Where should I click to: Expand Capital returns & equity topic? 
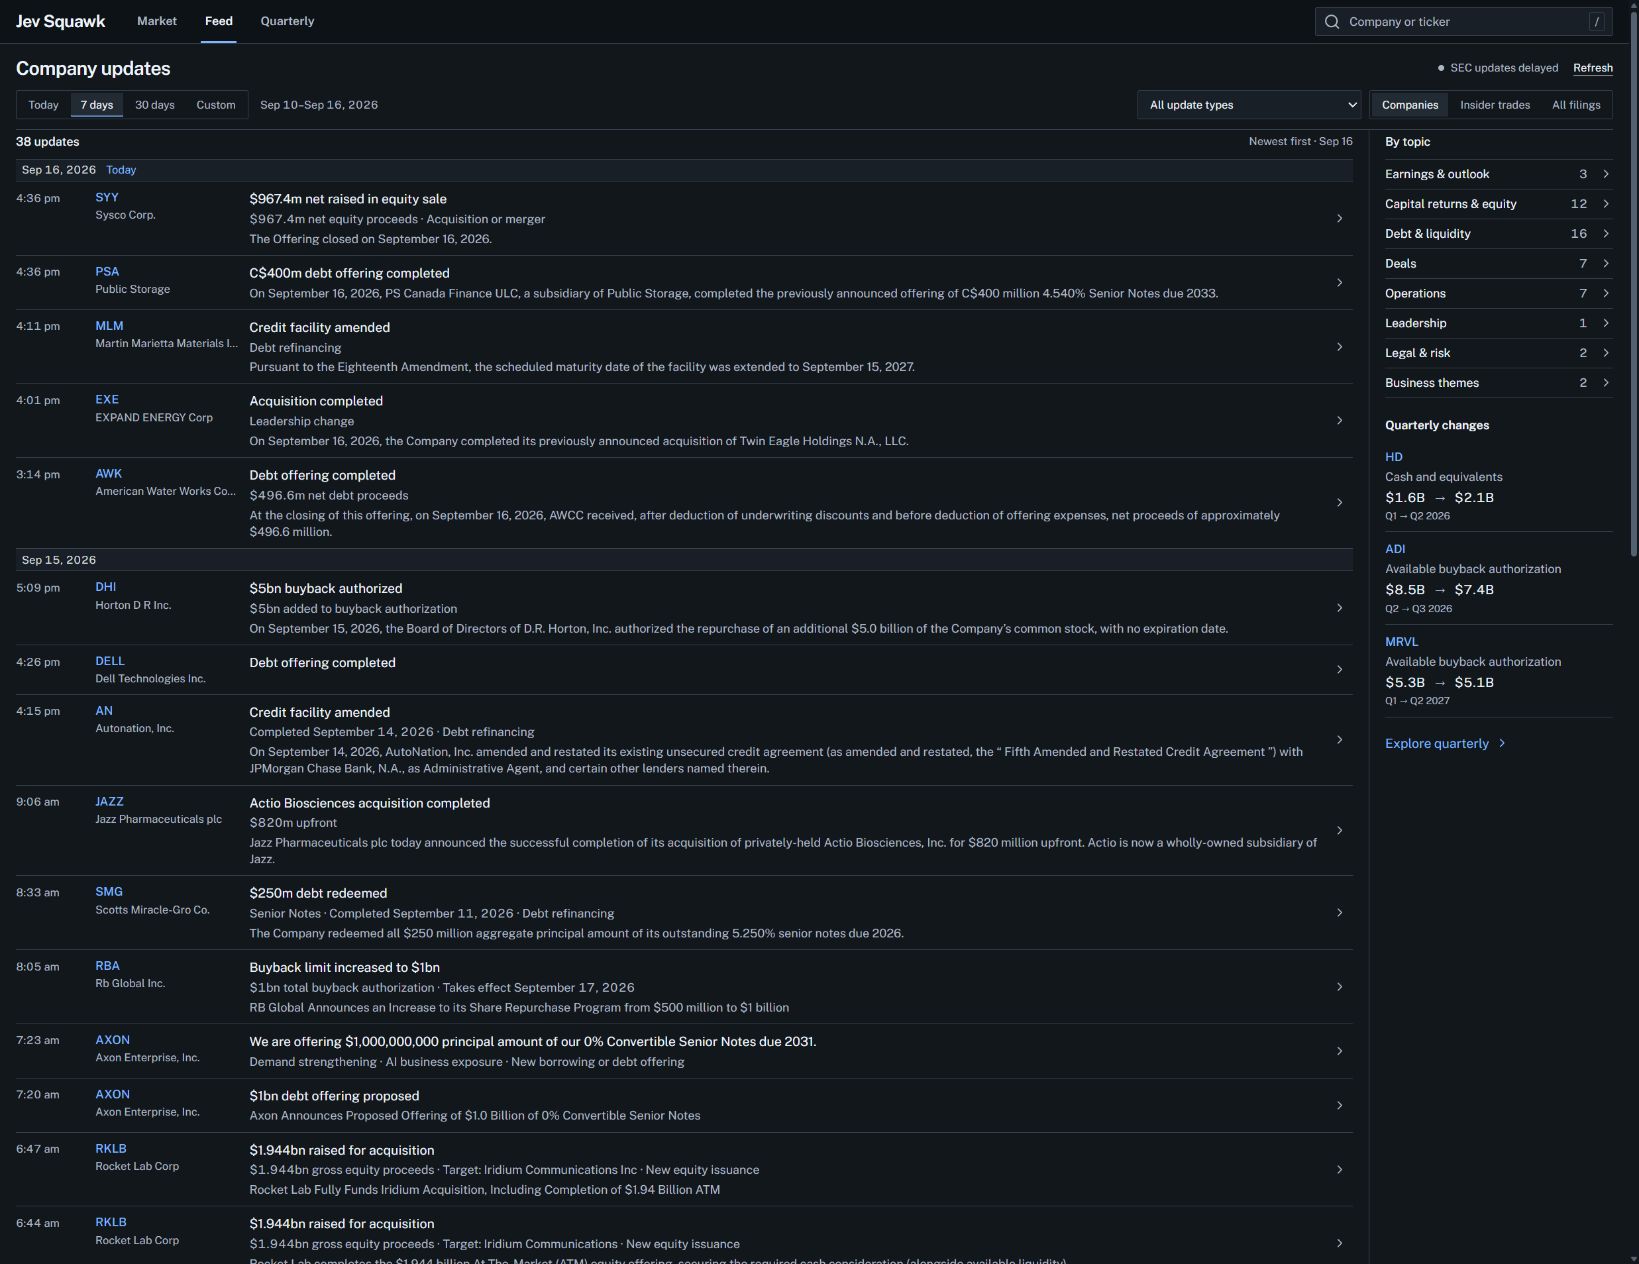(x=1498, y=204)
